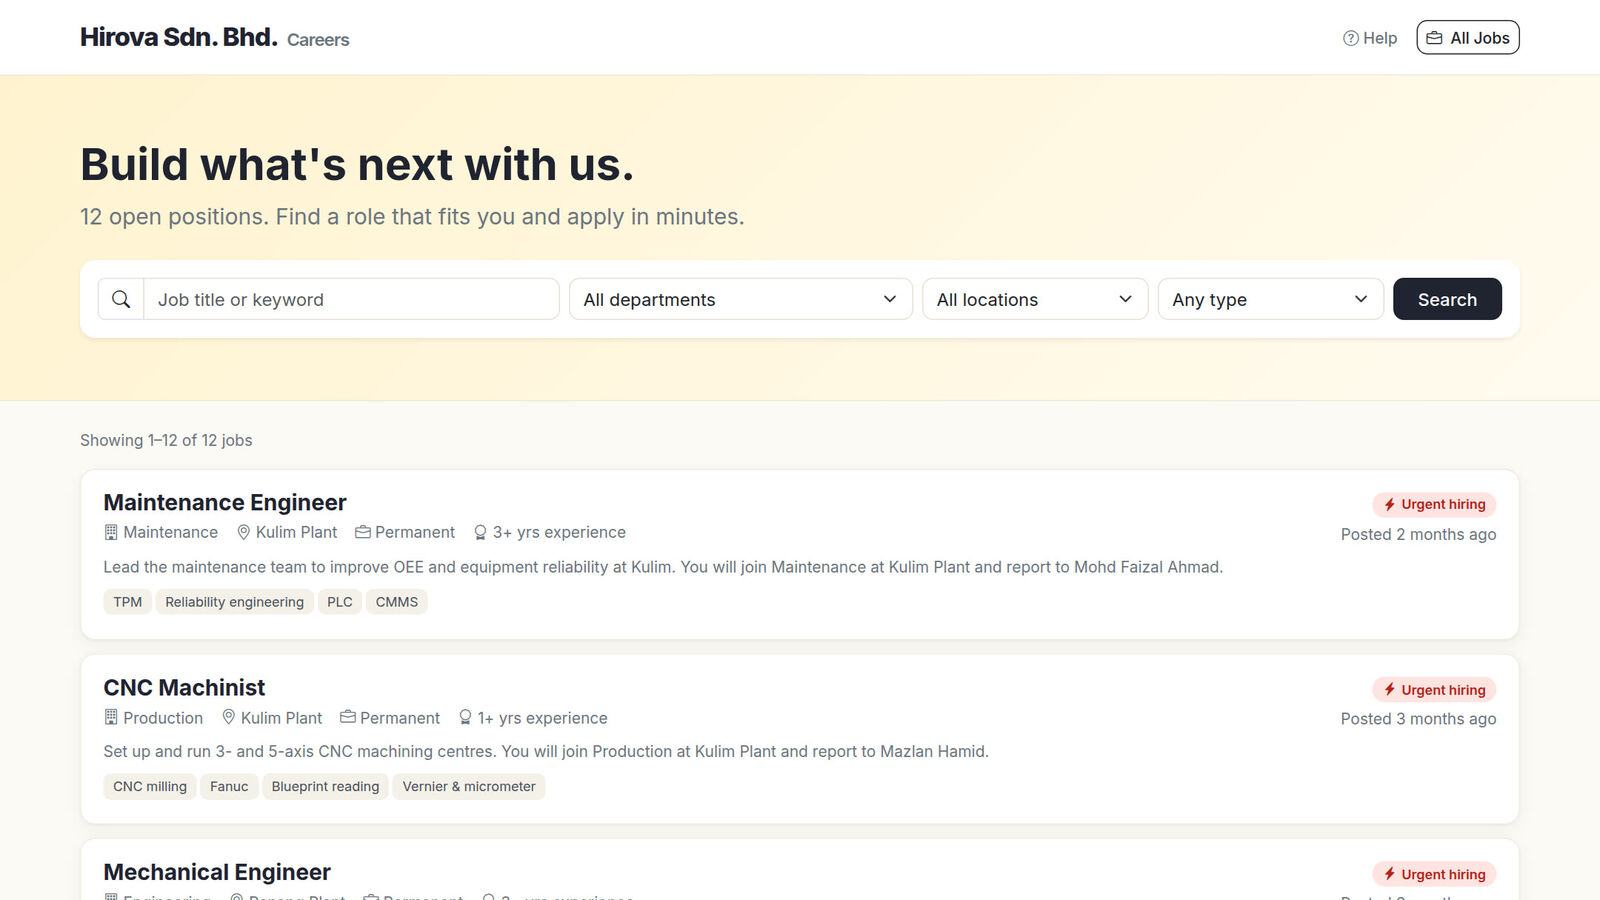This screenshot has width=1600, height=900.
Task: Click 'Showing 1–12 of 12 jobs' text
Action: coord(166,440)
